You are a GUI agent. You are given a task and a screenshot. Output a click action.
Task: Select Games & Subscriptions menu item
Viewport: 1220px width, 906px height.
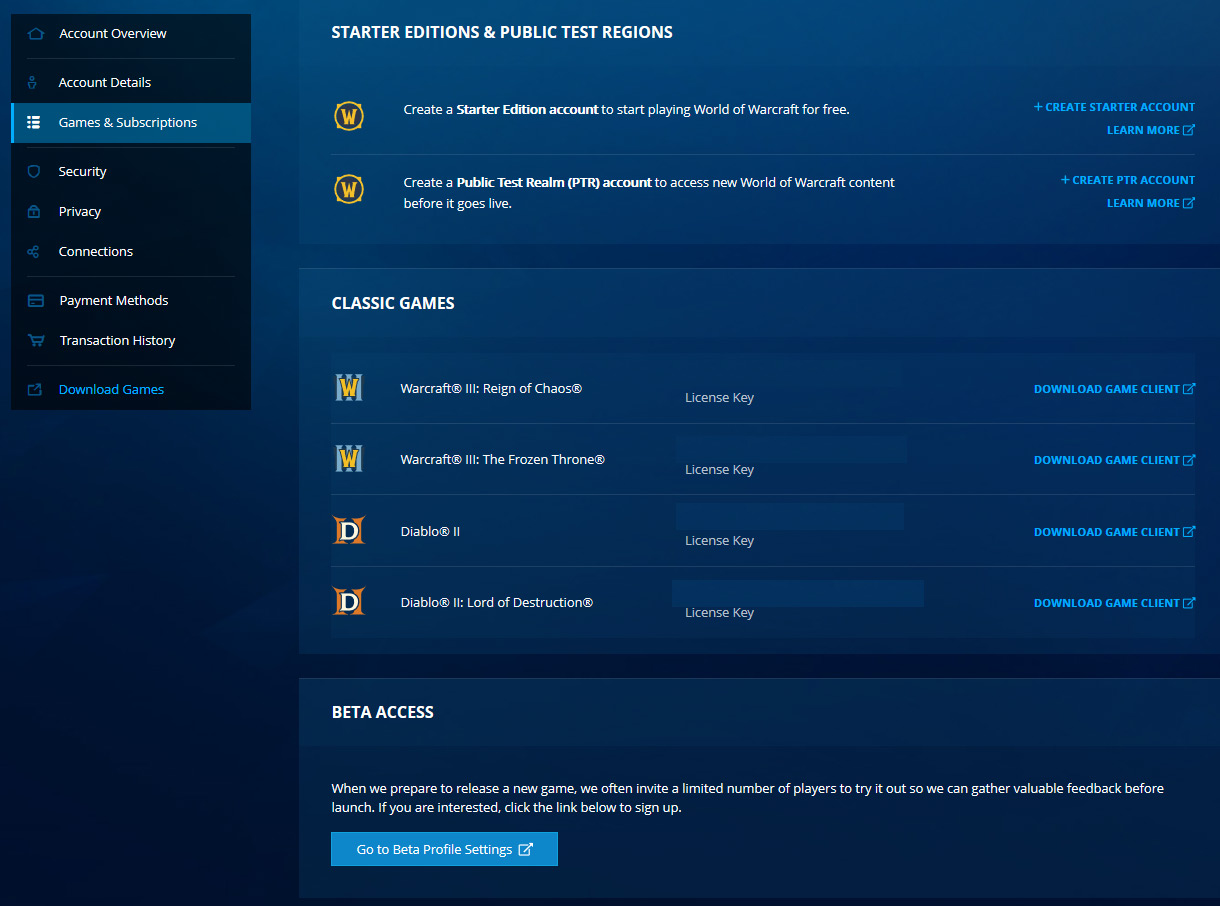coord(131,123)
